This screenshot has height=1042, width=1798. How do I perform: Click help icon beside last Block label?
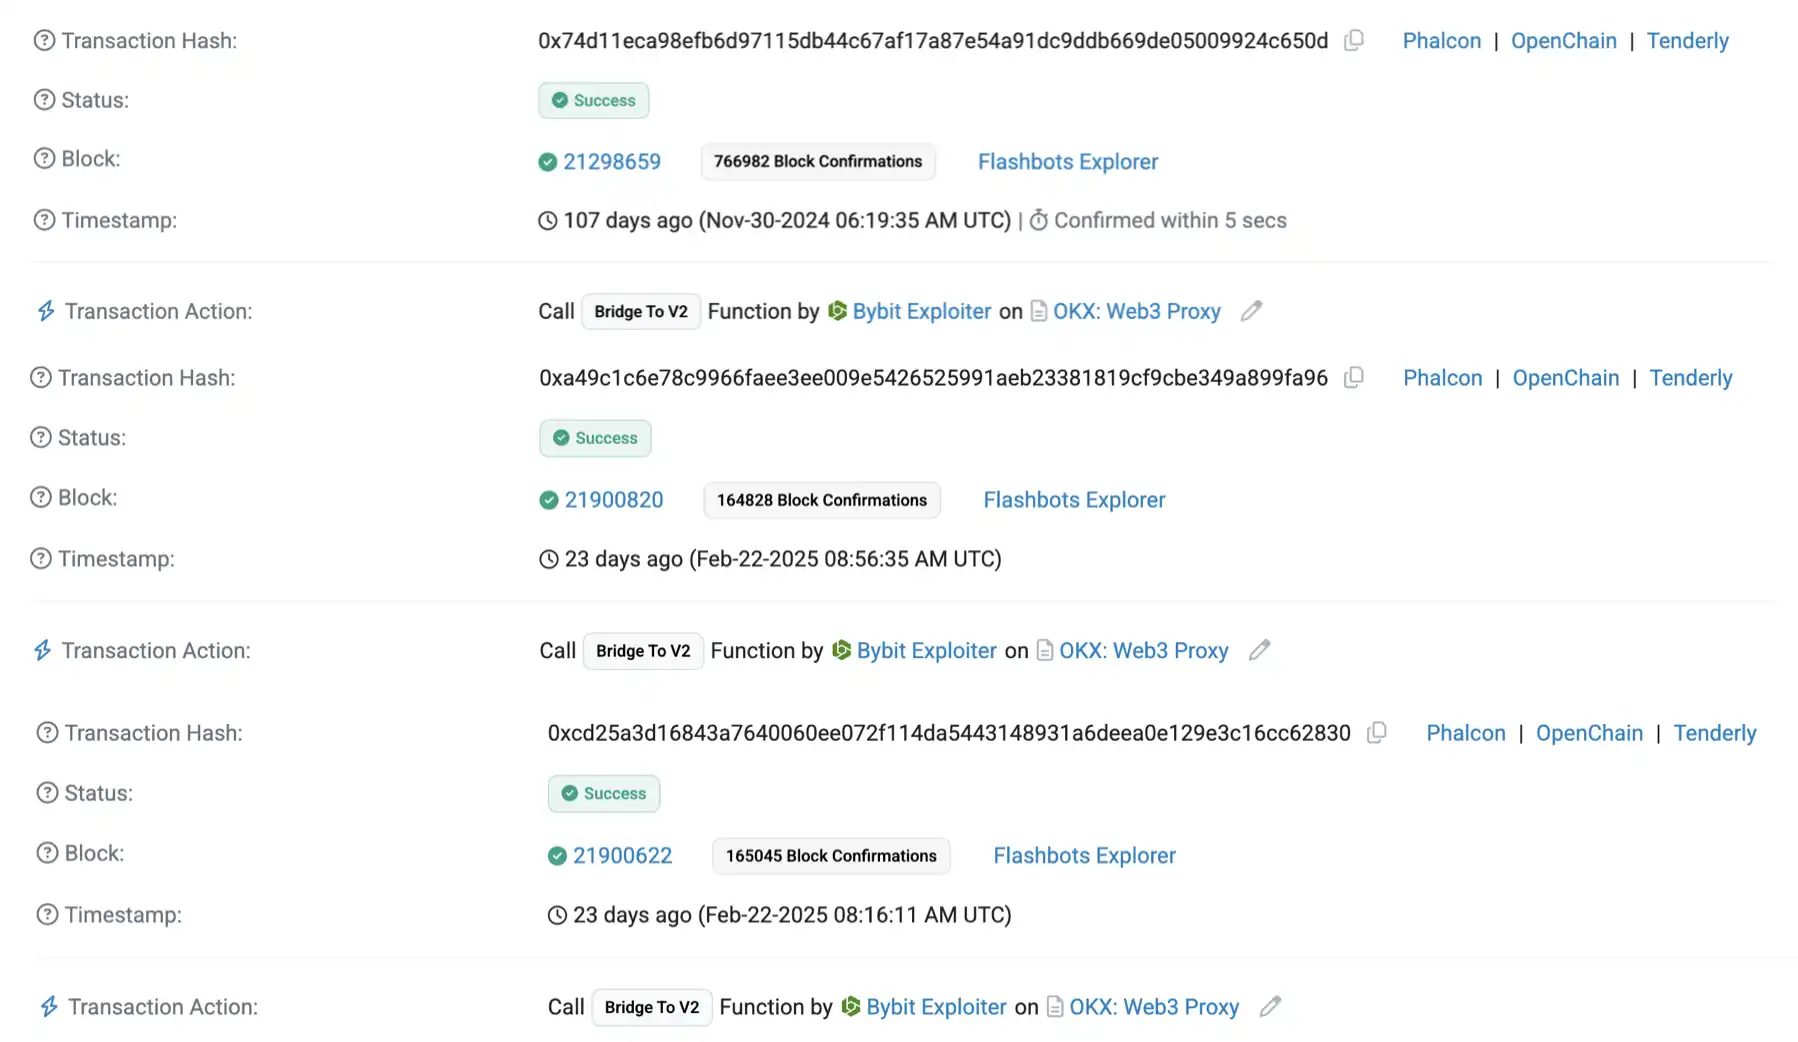[47, 853]
